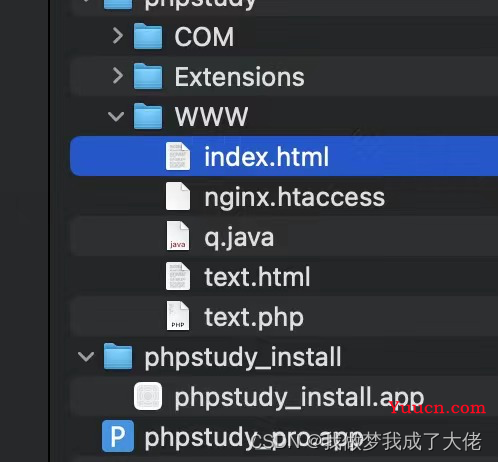Click the COM folder icon
This screenshot has height=462, width=498.
148,36
